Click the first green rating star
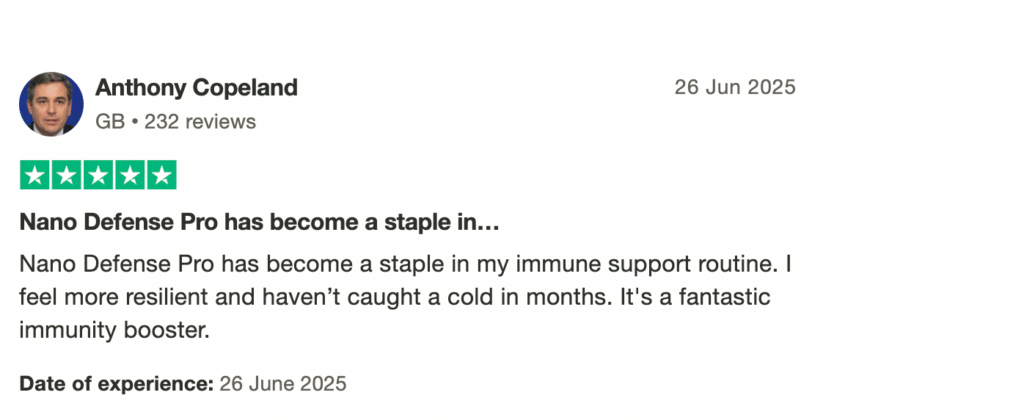Viewport: 1024px width, 420px height. 36,175
